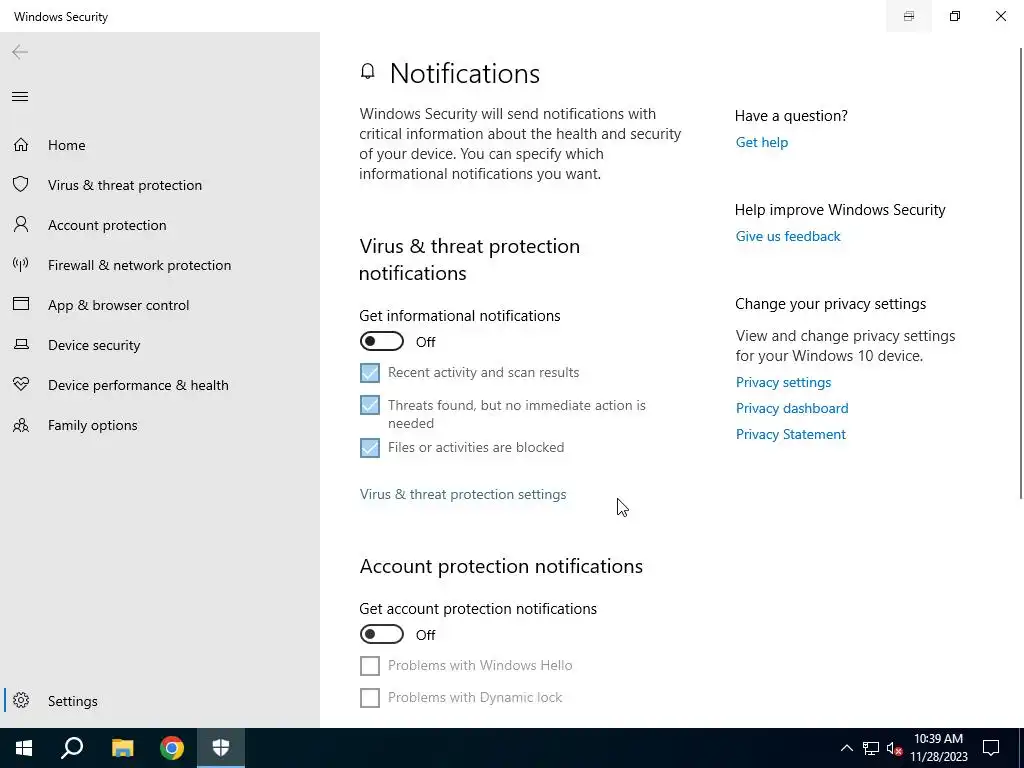
Task: Click the Home house icon
Action: click(x=21, y=144)
